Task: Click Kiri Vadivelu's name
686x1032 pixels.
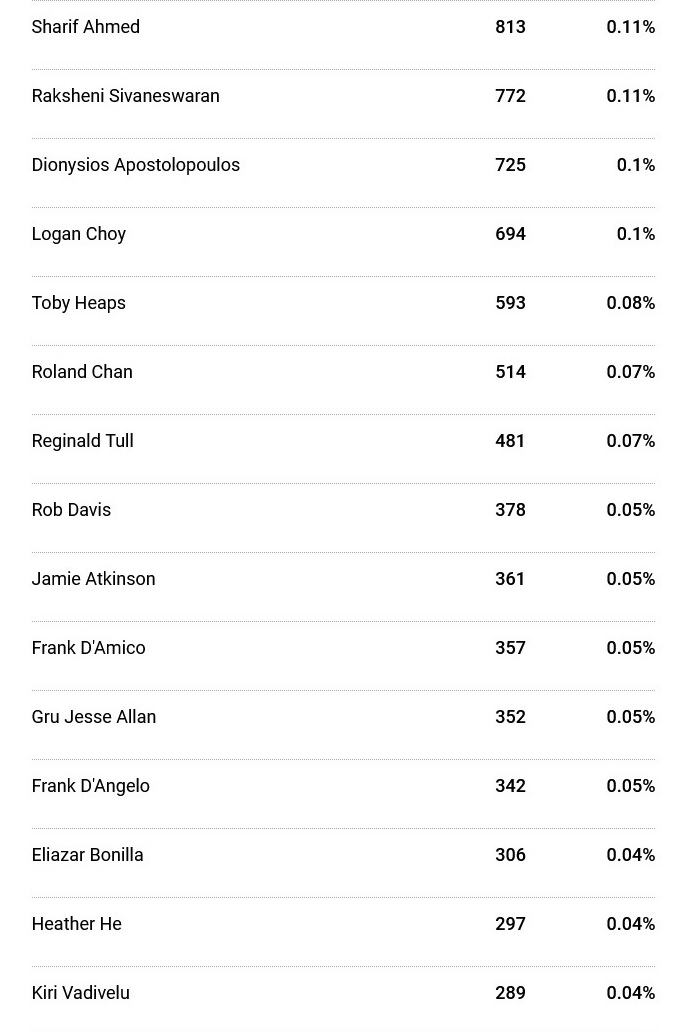Action: [x=80, y=993]
